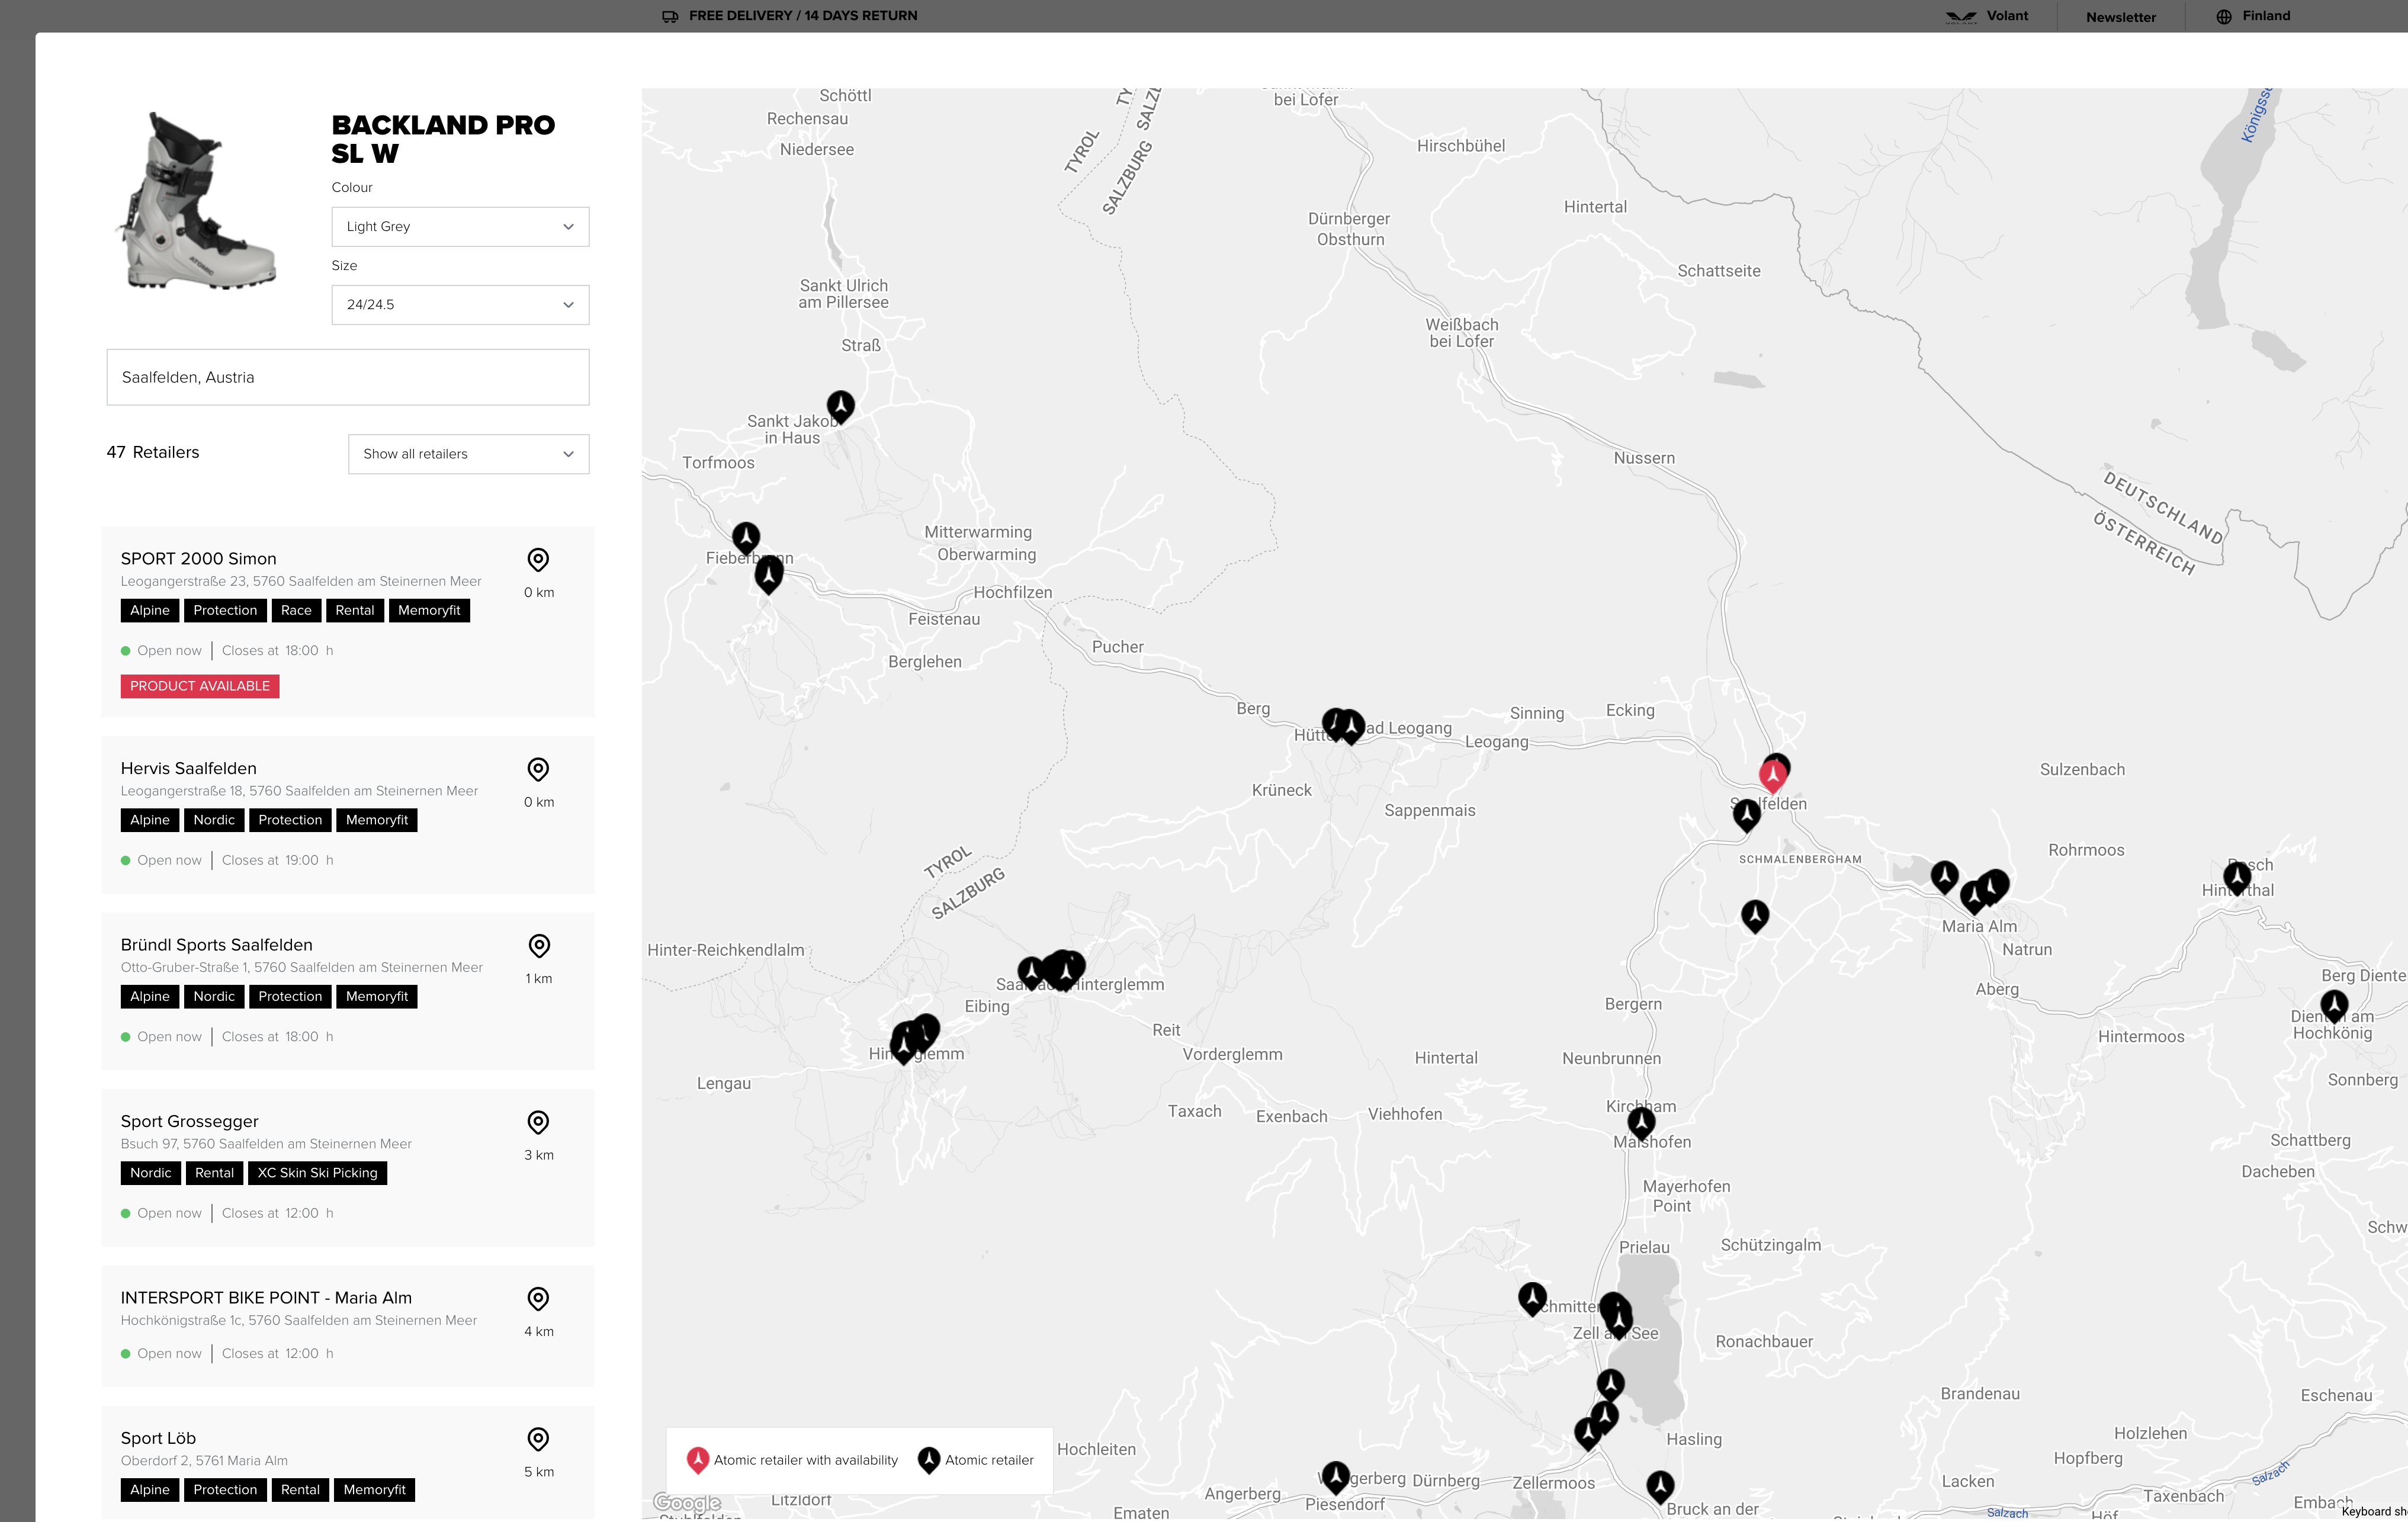This screenshot has width=2408, height=1522.
Task: Click the delivery truck icon
Action: coord(670,16)
